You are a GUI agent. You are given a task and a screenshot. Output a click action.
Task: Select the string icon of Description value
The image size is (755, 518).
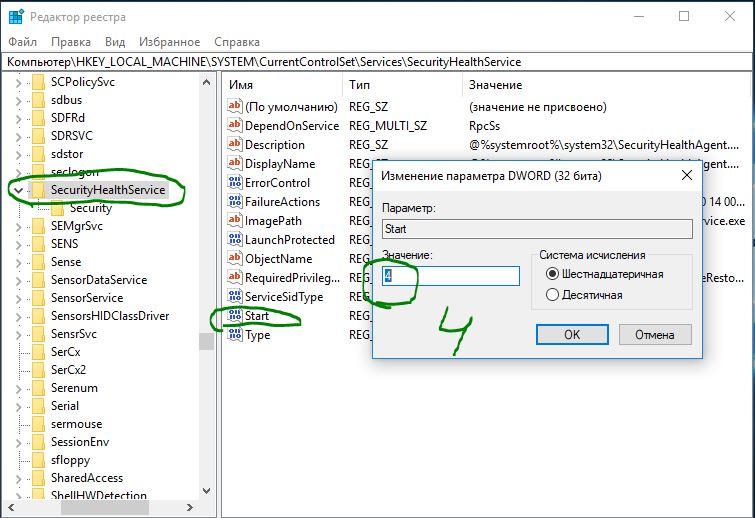(234, 144)
